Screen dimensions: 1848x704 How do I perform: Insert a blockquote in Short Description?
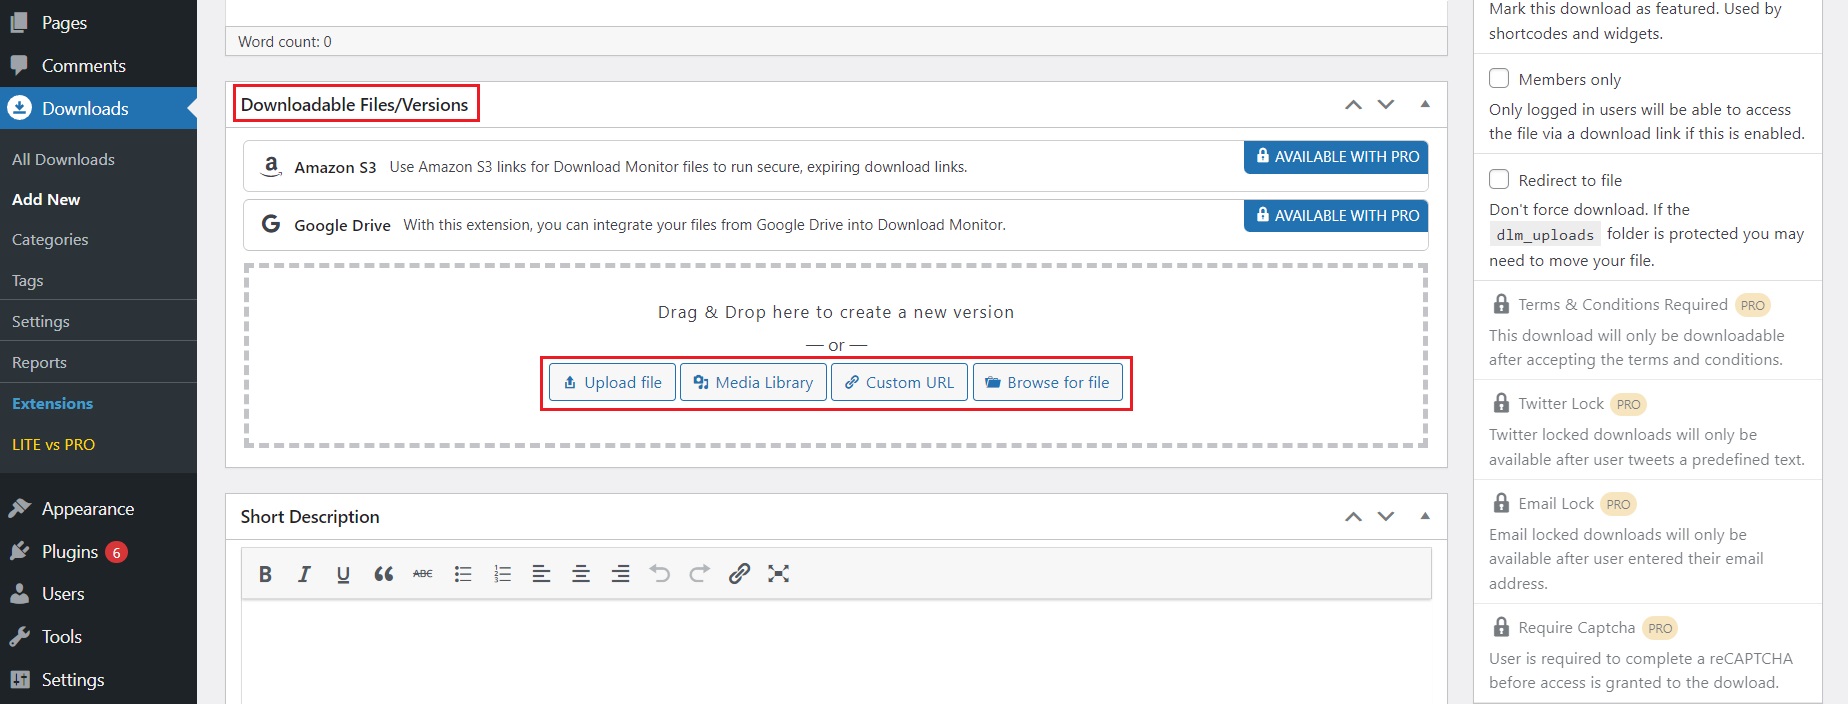383,574
